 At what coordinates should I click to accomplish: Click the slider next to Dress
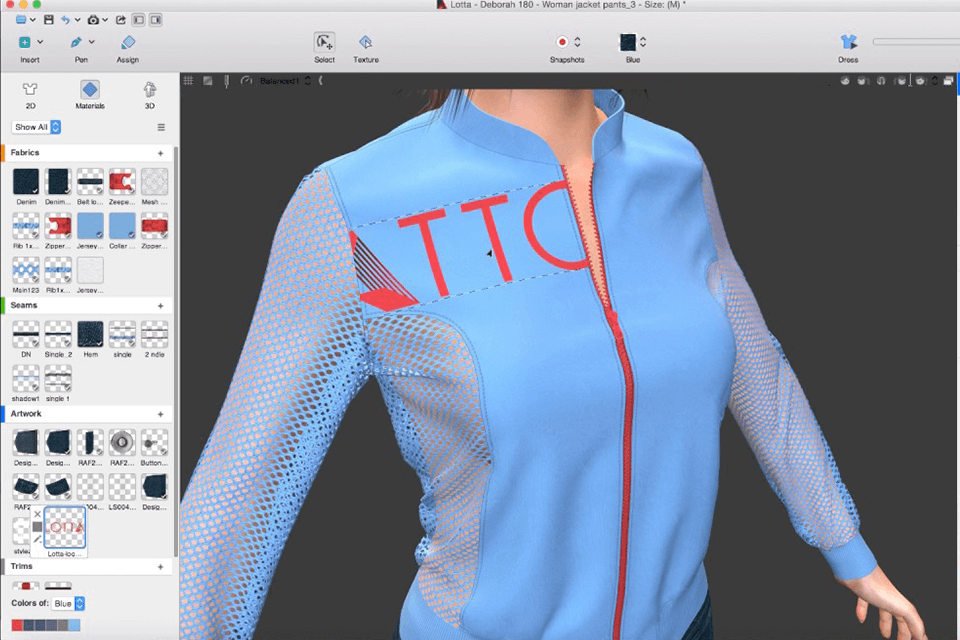(x=916, y=42)
